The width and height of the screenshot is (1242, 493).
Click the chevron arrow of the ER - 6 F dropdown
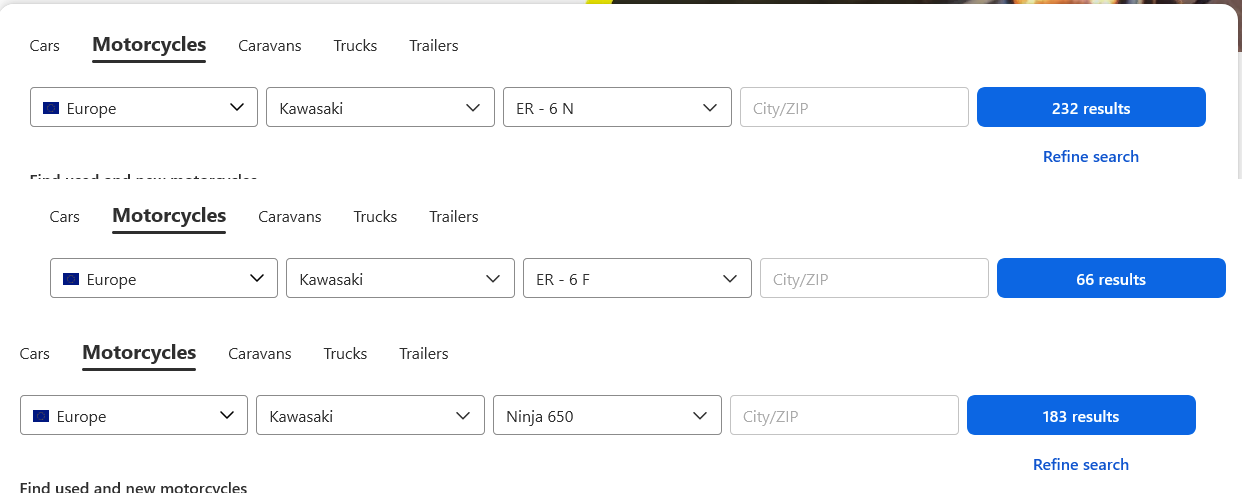730,279
